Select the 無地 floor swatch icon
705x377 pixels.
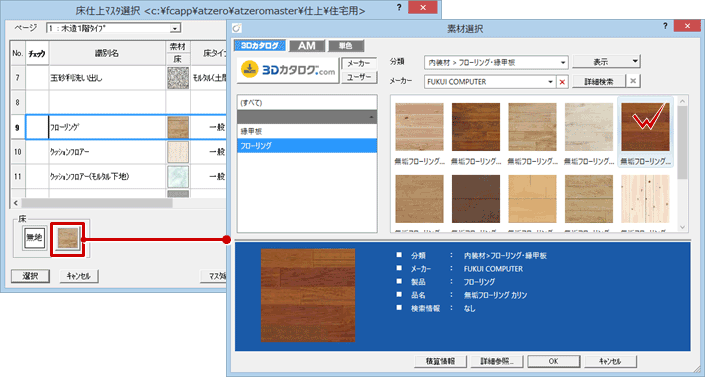click(35, 238)
